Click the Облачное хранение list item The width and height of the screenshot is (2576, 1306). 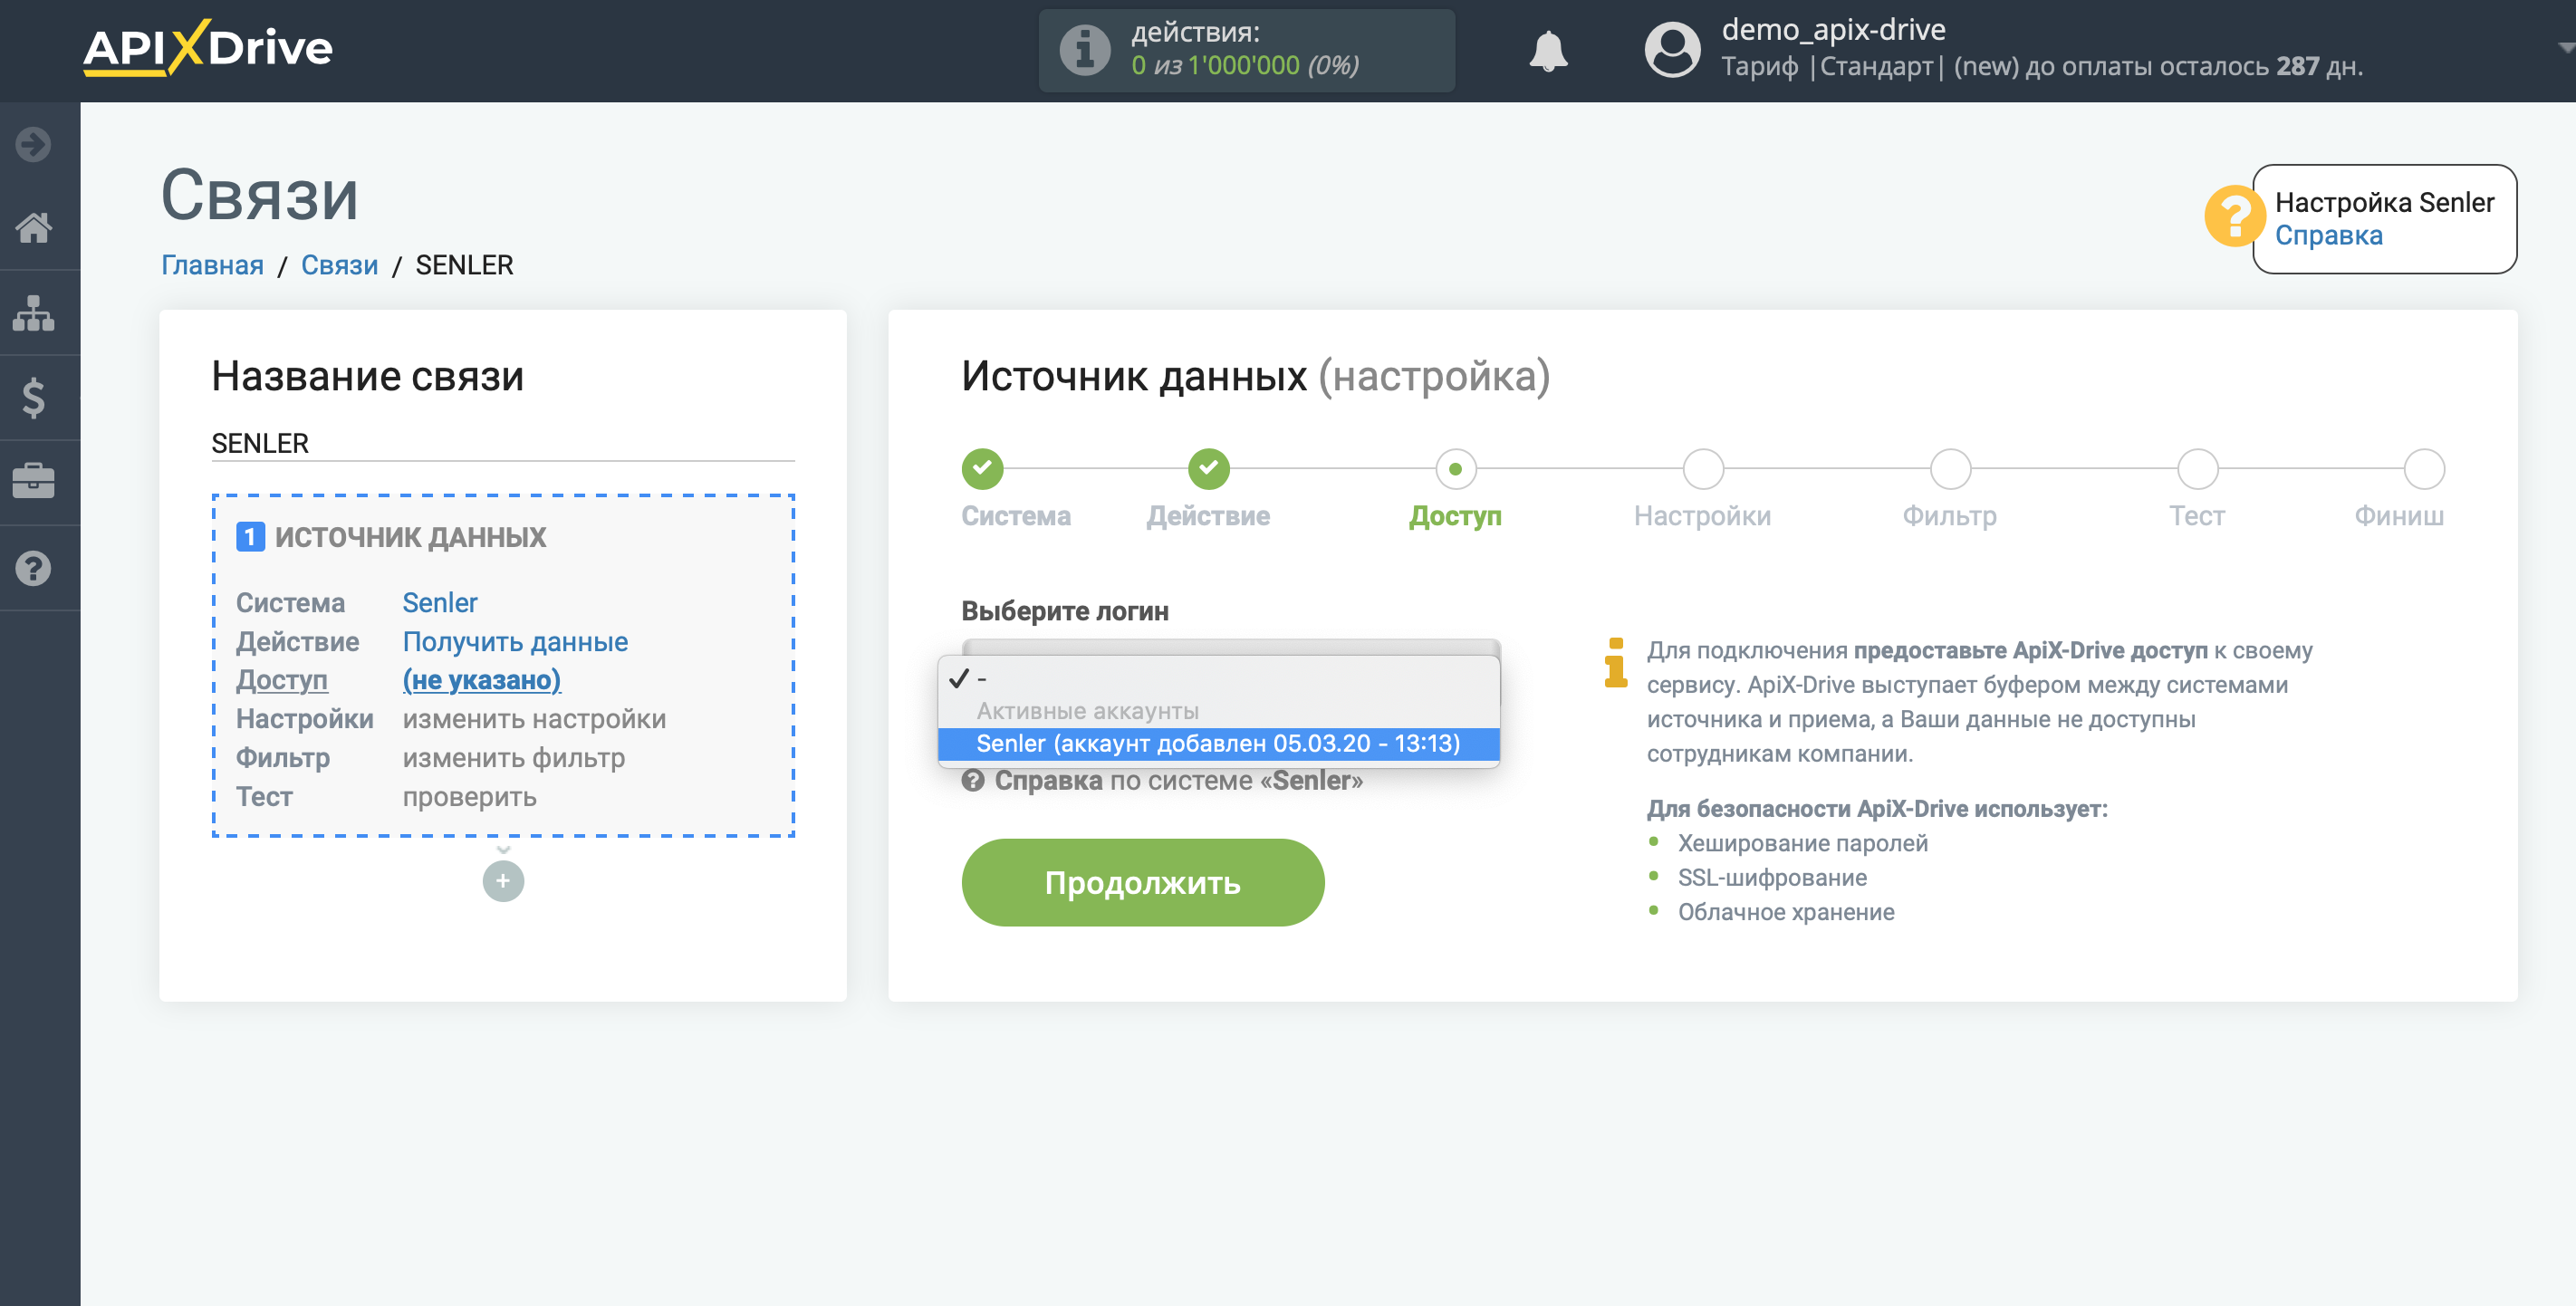pyautogui.click(x=1786, y=912)
